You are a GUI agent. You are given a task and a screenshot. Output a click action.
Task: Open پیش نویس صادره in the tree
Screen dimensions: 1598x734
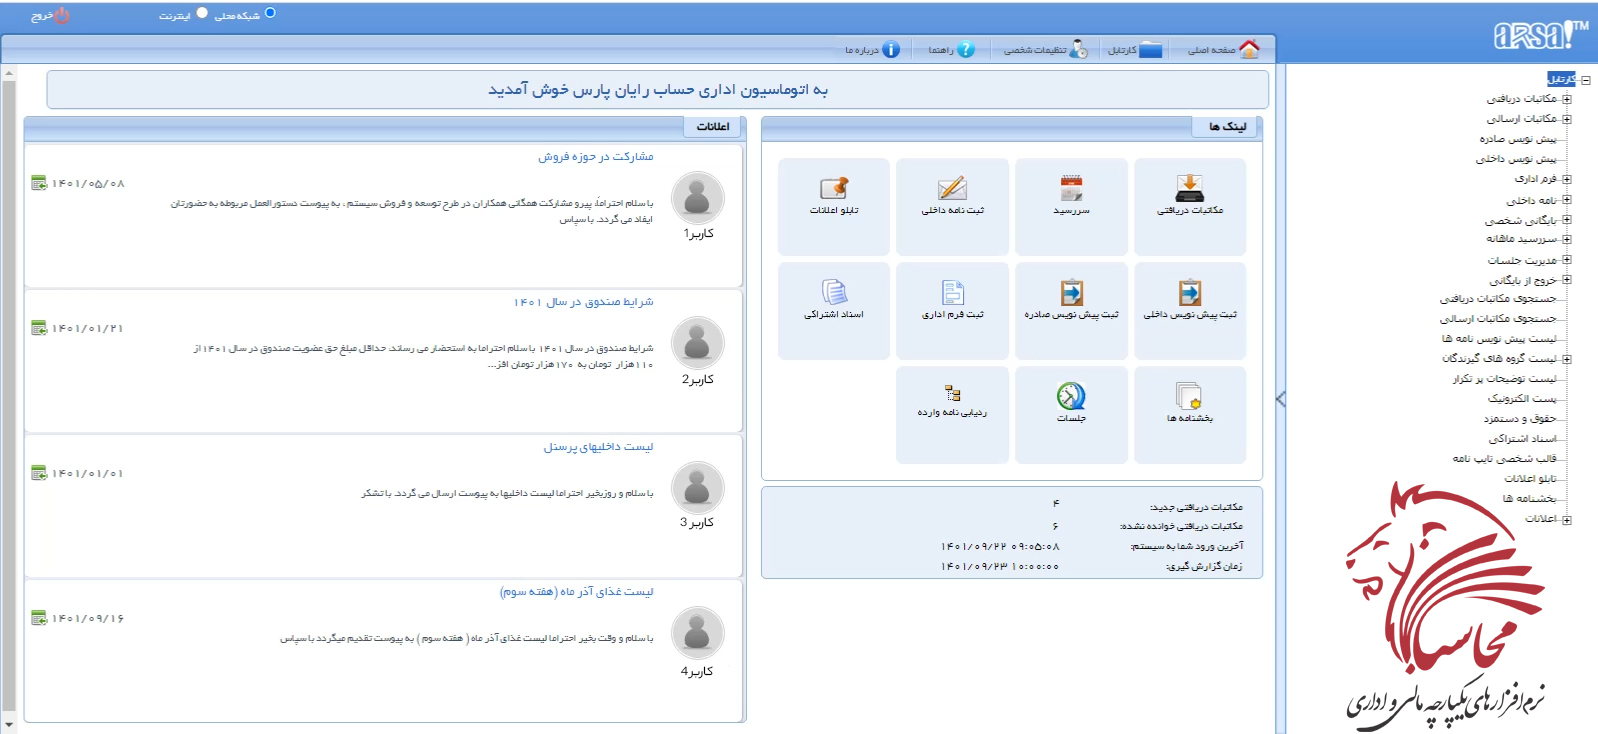(1518, 139)
